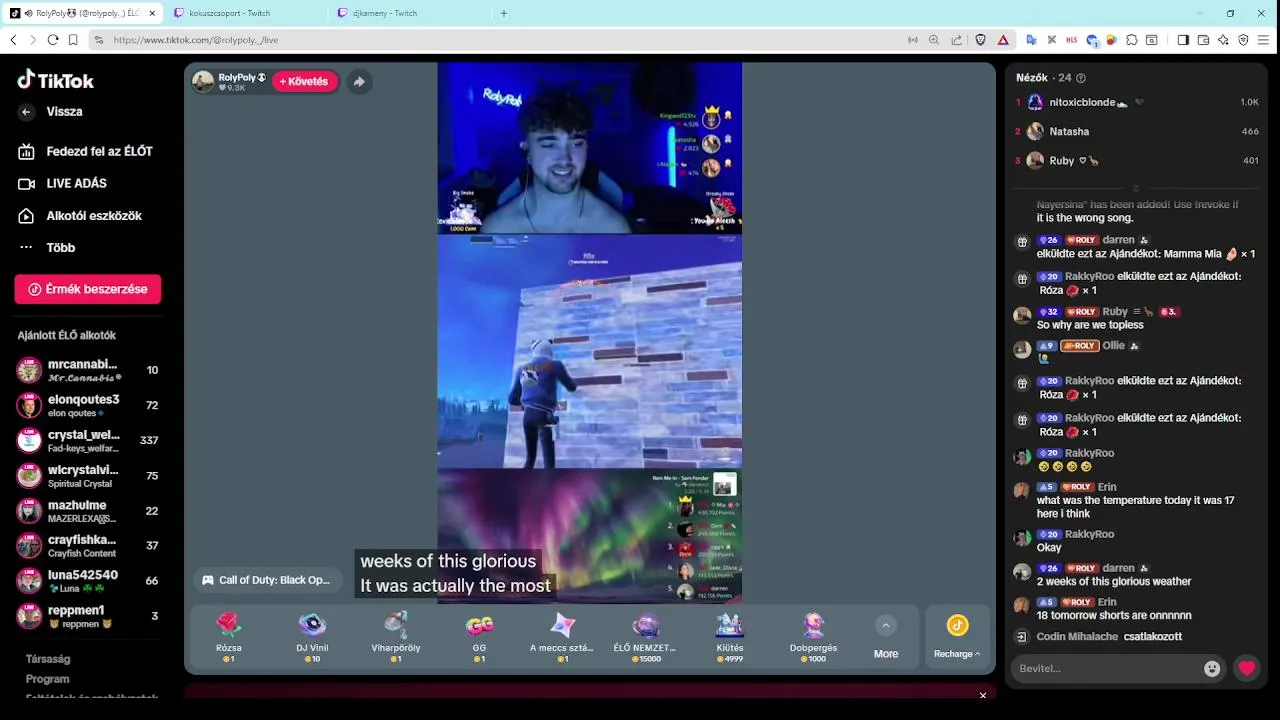Send the GG gift
Image resolution: width=1280 pixels, height=720 pixels.
pyautogui.click(x=479, y=637)
